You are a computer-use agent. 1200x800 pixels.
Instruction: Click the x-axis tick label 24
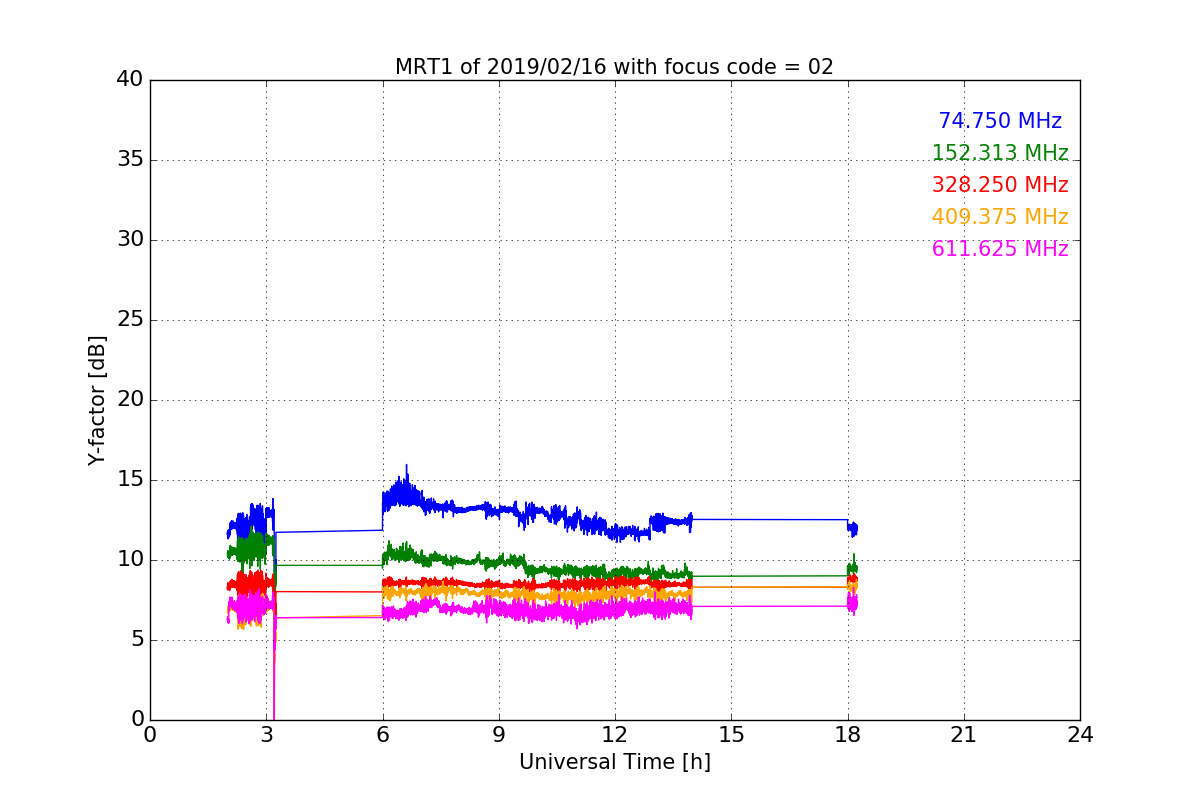1080,735
